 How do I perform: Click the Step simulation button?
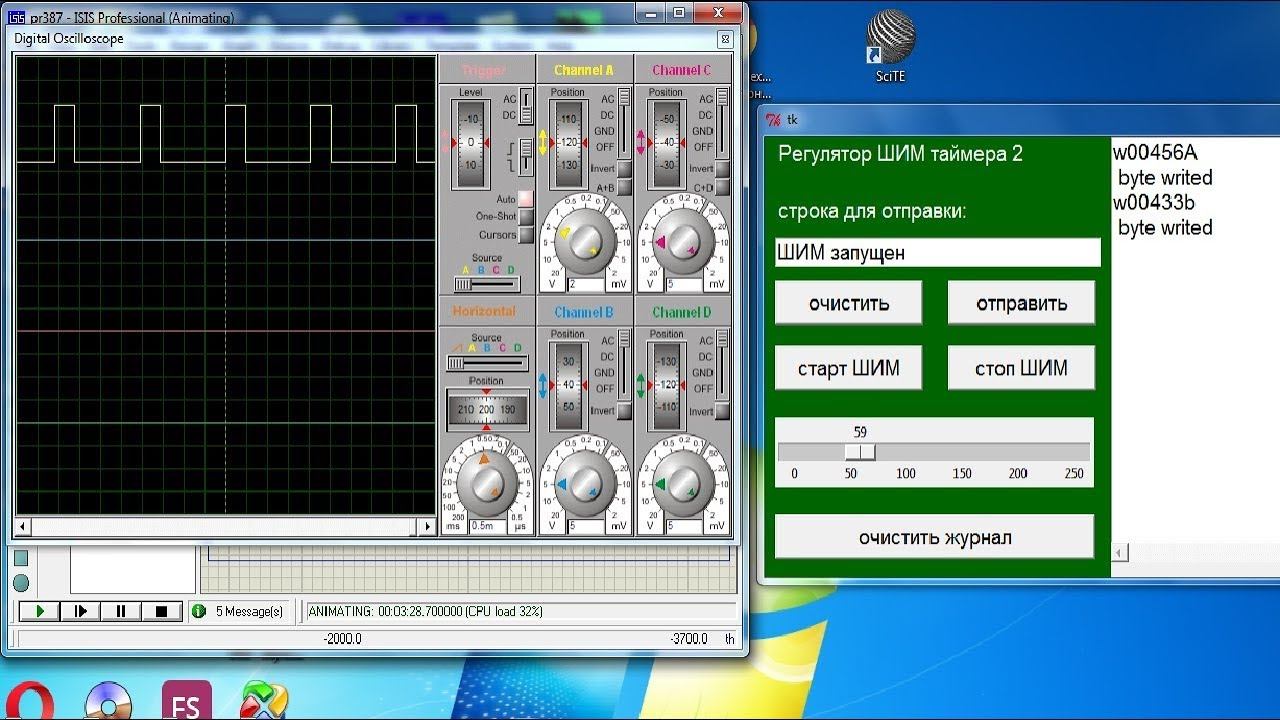pos(81,611)
